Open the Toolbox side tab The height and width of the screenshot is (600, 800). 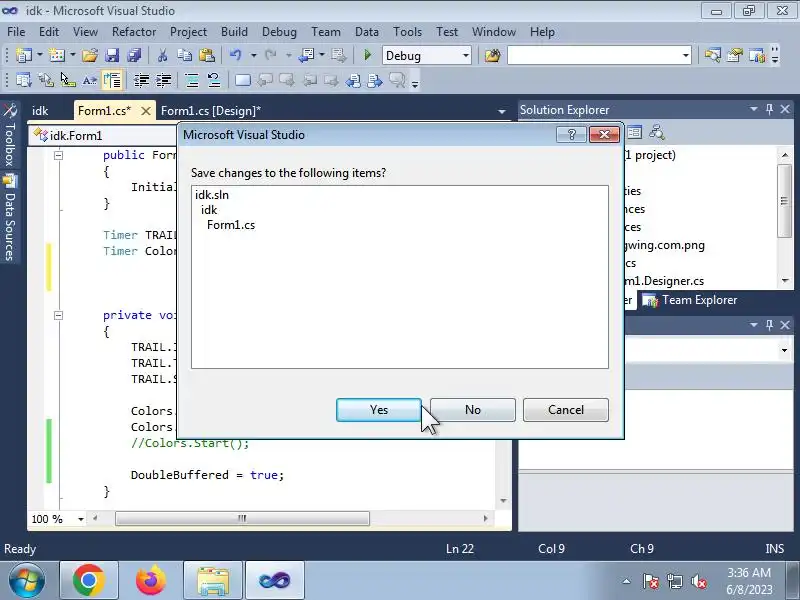(x=10, y=136)
